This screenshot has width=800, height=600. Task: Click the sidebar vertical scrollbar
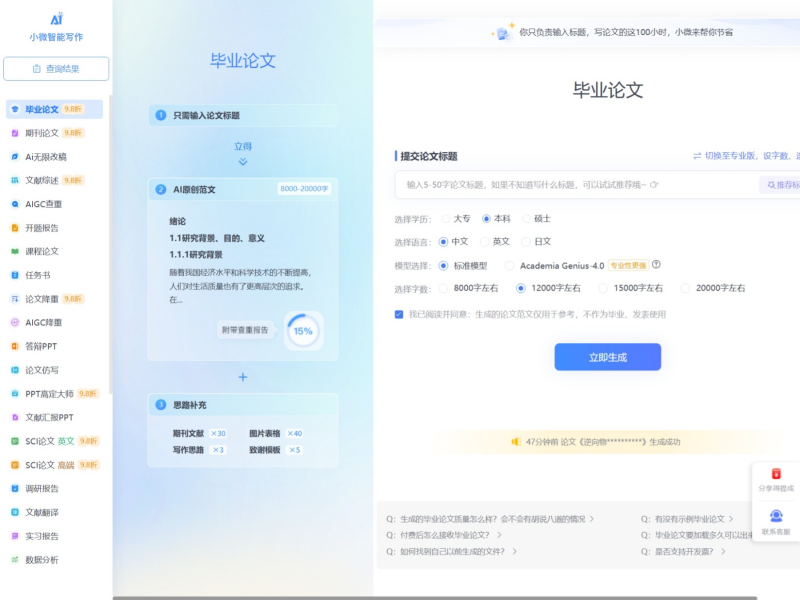coord(111,245)
